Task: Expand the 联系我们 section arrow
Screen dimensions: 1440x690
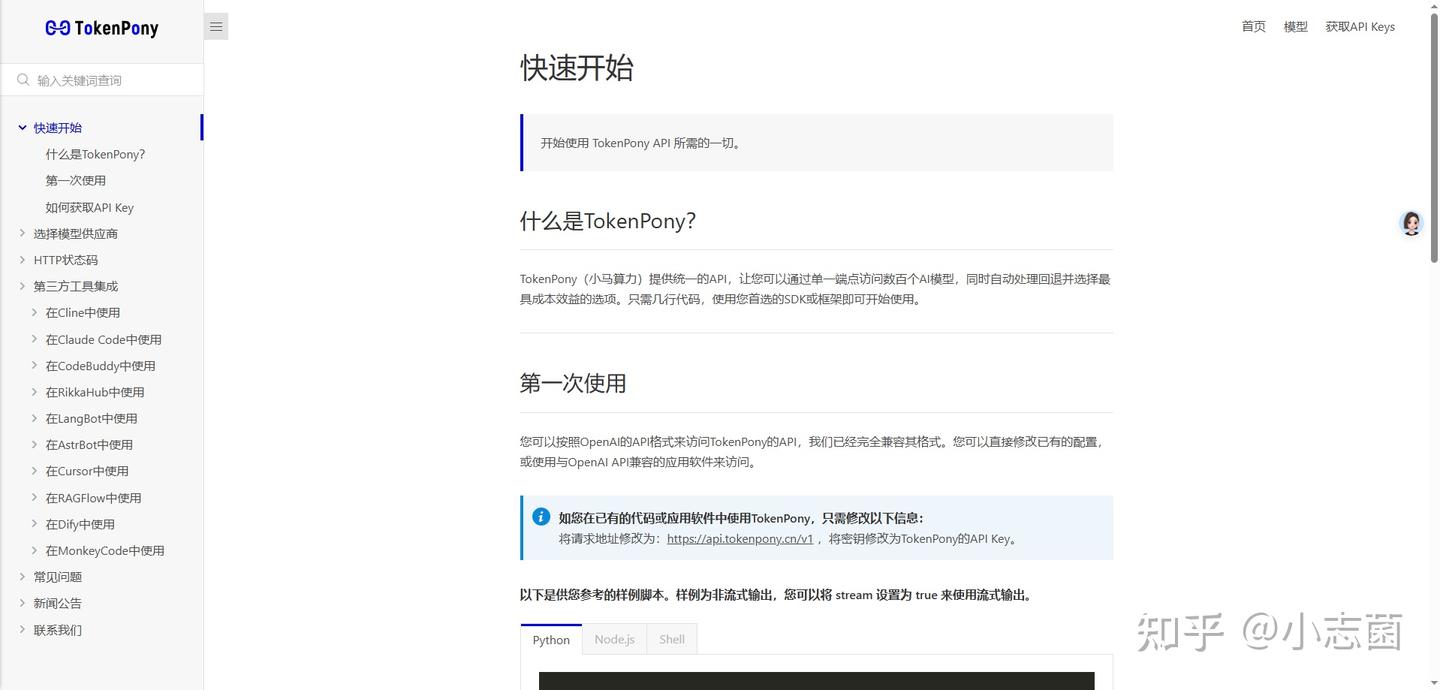Action: click(22, 630)
